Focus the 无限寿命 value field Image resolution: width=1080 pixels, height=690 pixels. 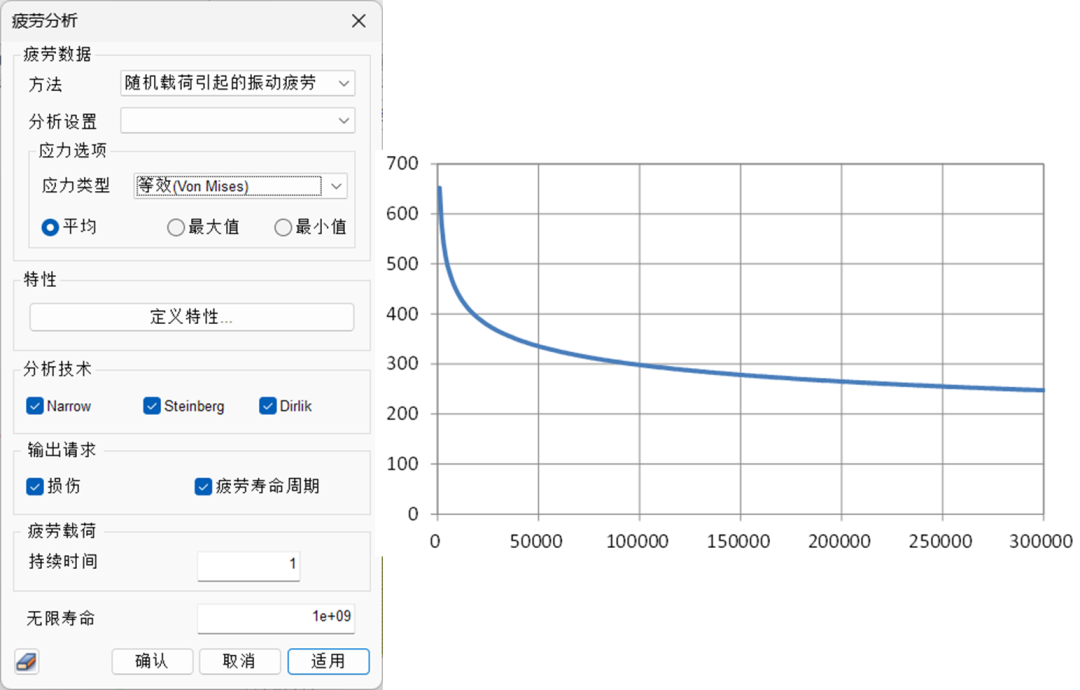tap(275, 617)
